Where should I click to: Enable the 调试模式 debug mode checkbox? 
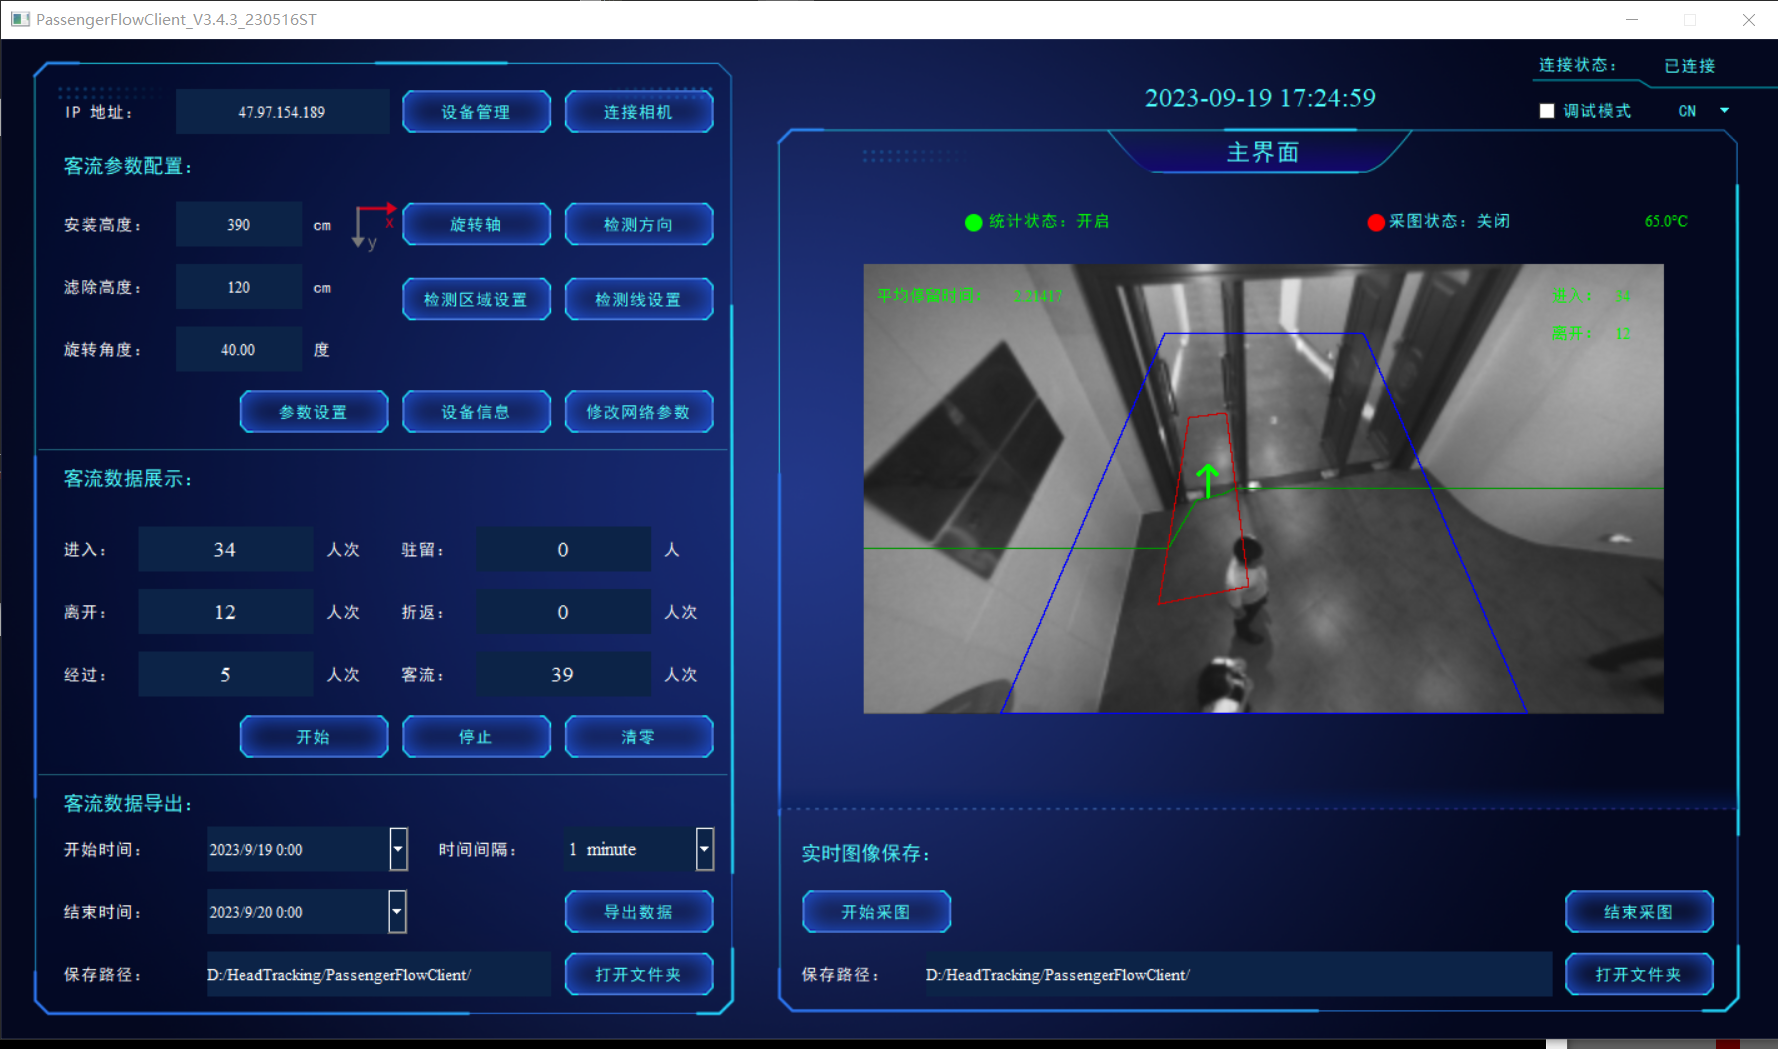tap(1547, 111)
